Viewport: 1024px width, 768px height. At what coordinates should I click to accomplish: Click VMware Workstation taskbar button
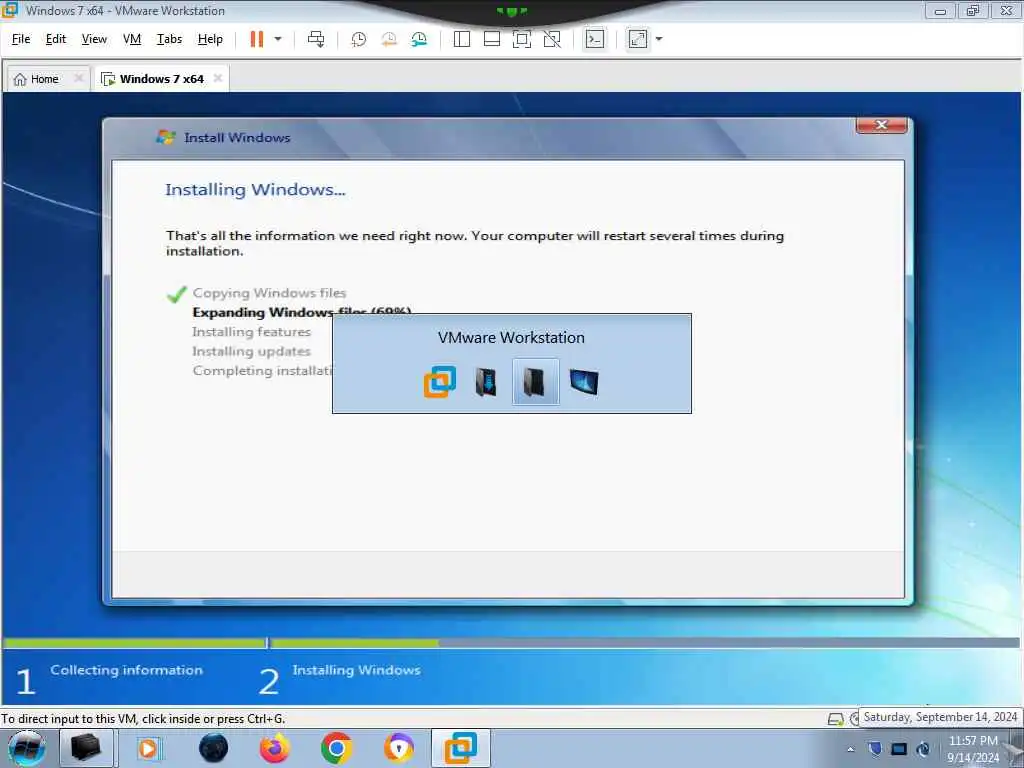pos(460,748)
